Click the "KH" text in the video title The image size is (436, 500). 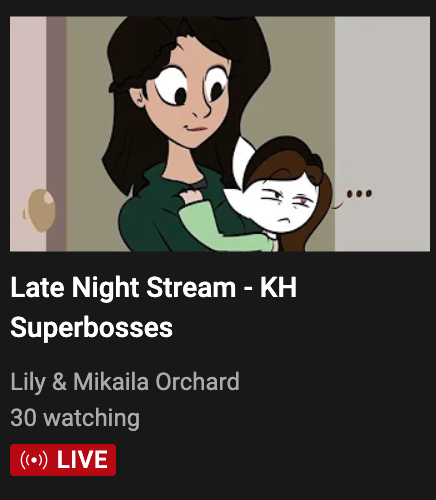[x=278, y=287]
